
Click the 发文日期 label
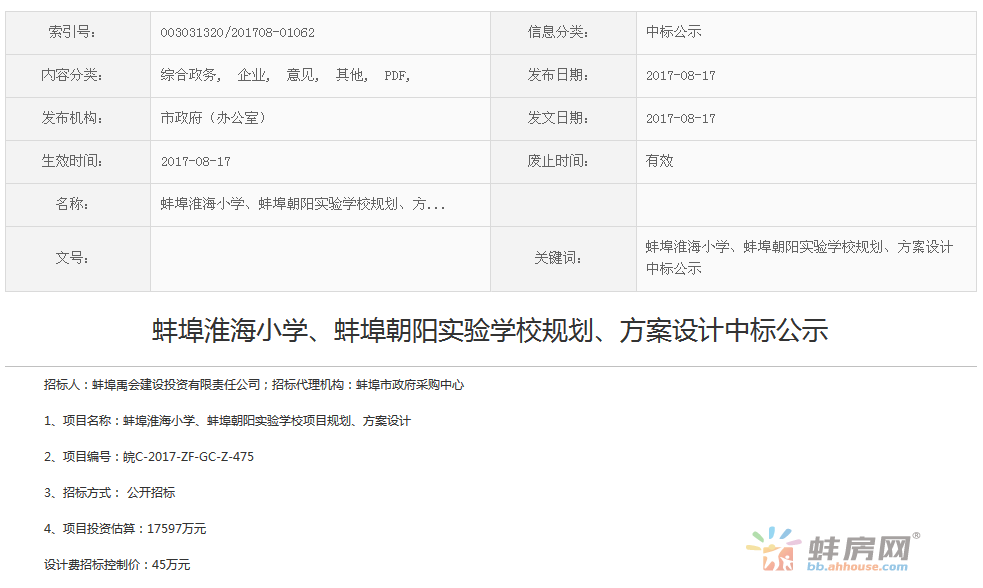click(x=557, y=118)
